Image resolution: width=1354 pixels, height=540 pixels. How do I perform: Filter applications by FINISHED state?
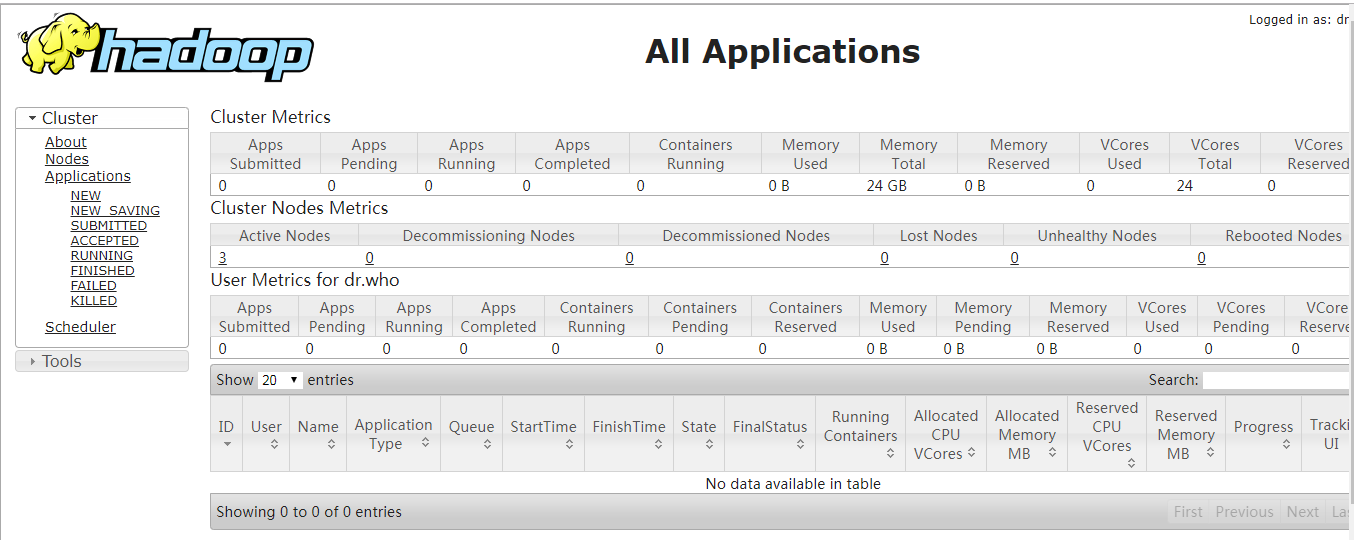point(102,270)
